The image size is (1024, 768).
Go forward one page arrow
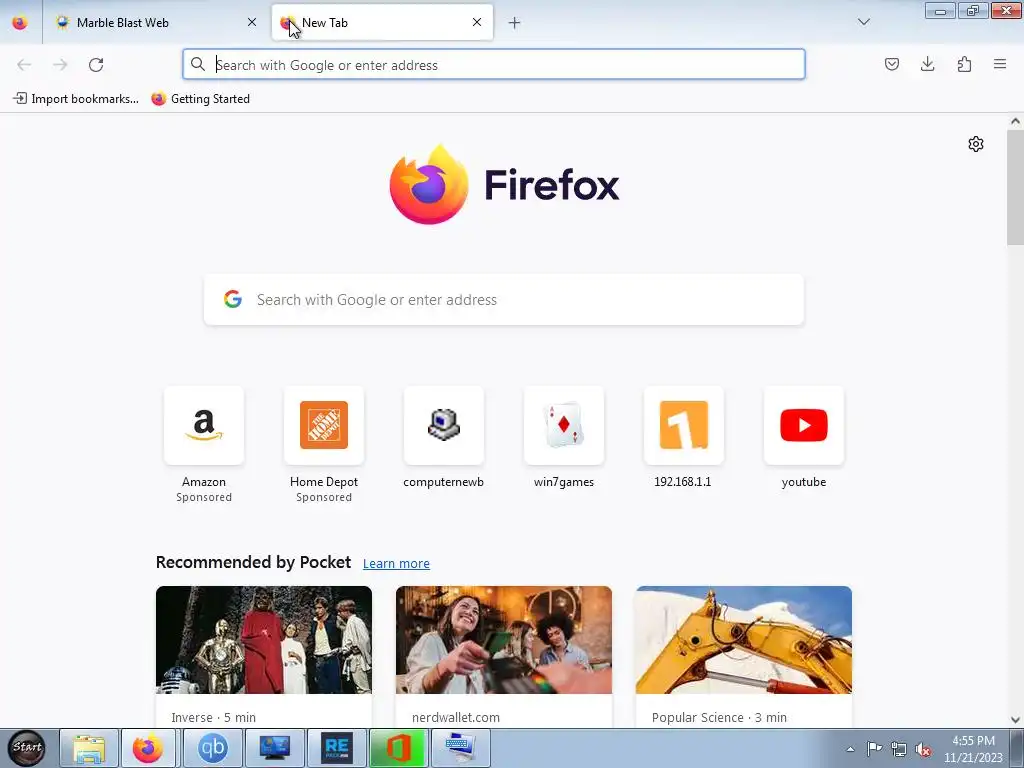click(x=60, y=65)
